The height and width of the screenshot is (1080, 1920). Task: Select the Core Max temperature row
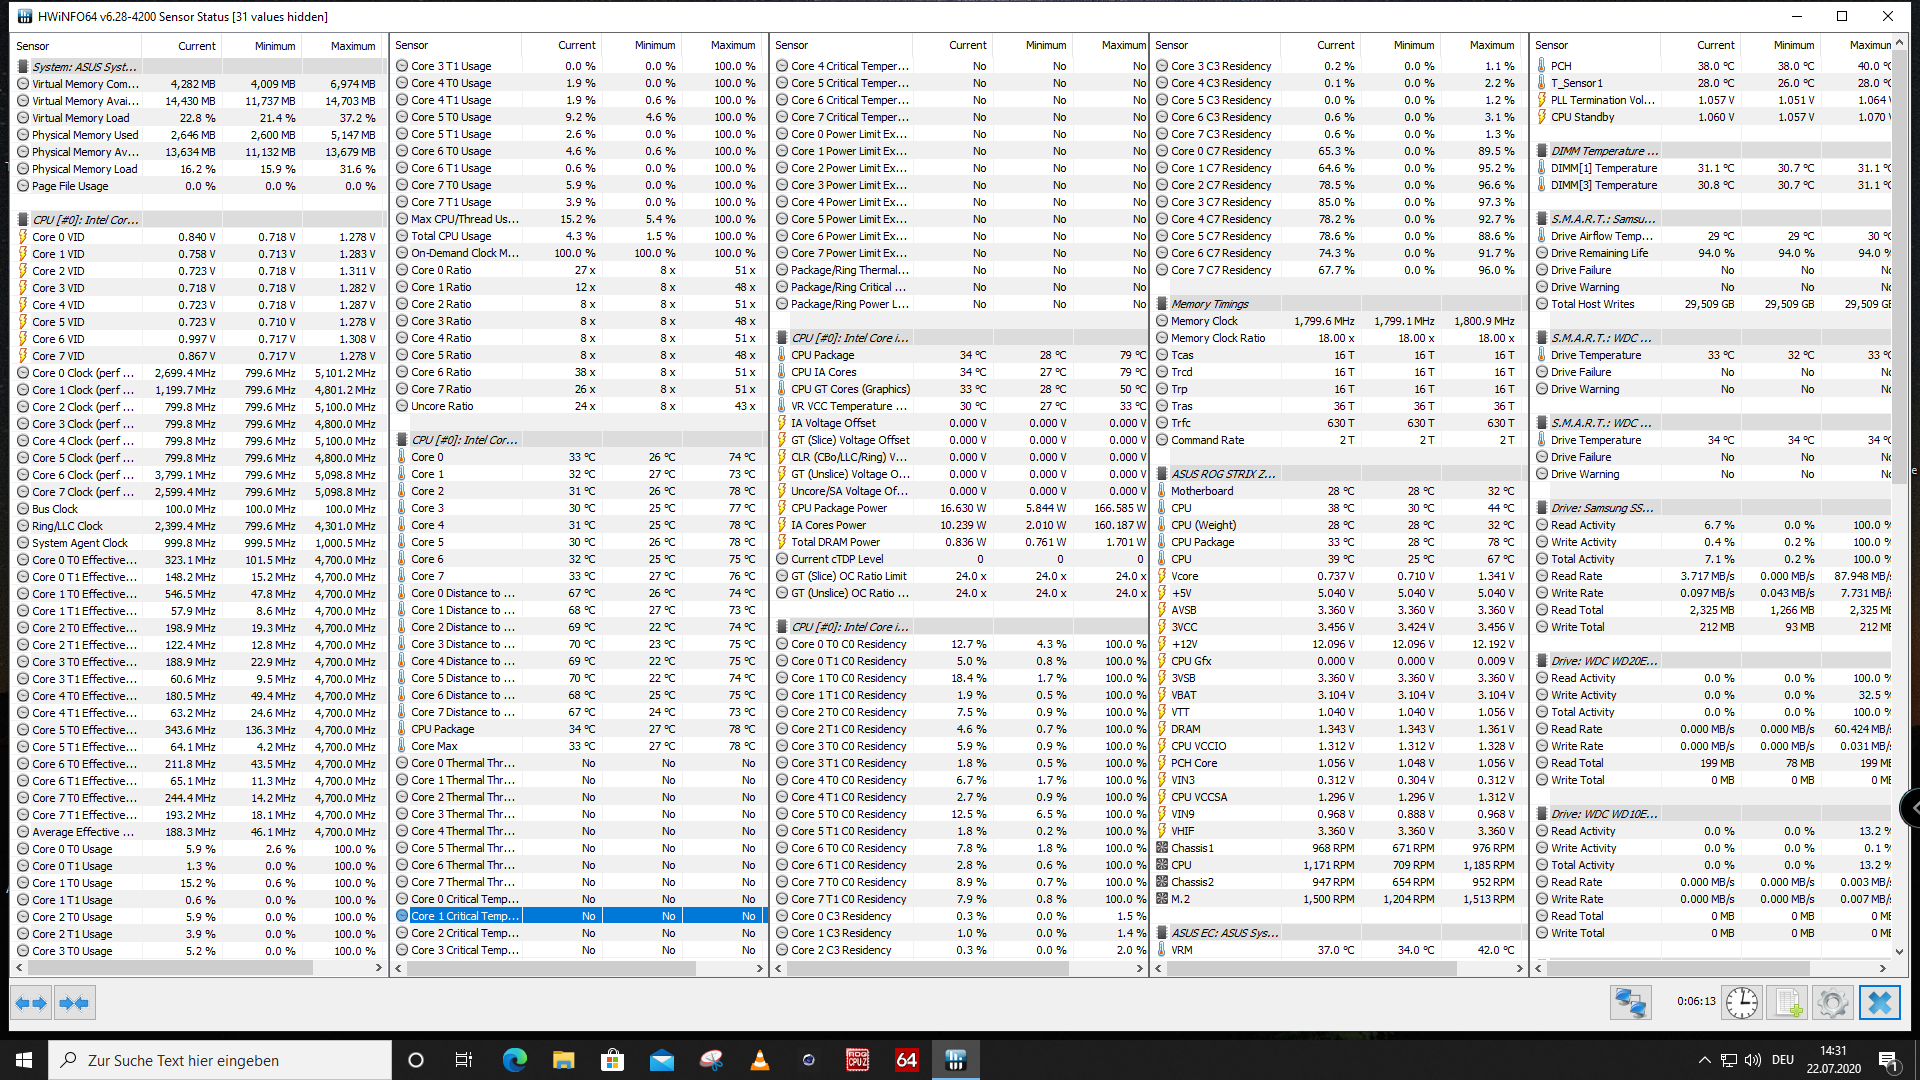point(579,746)
